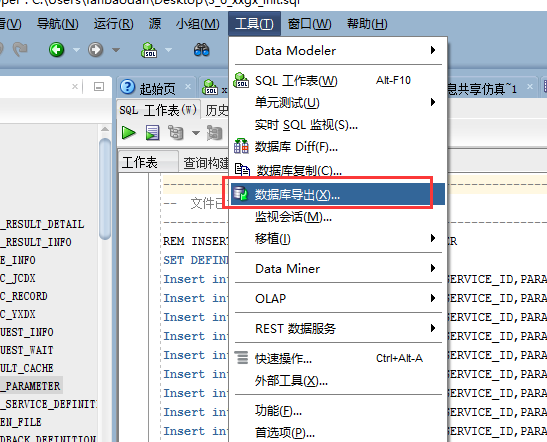Viewport: 547px width, 442px height.
Task: Select the C_JCDX table
Action: (x=18, y=278)
